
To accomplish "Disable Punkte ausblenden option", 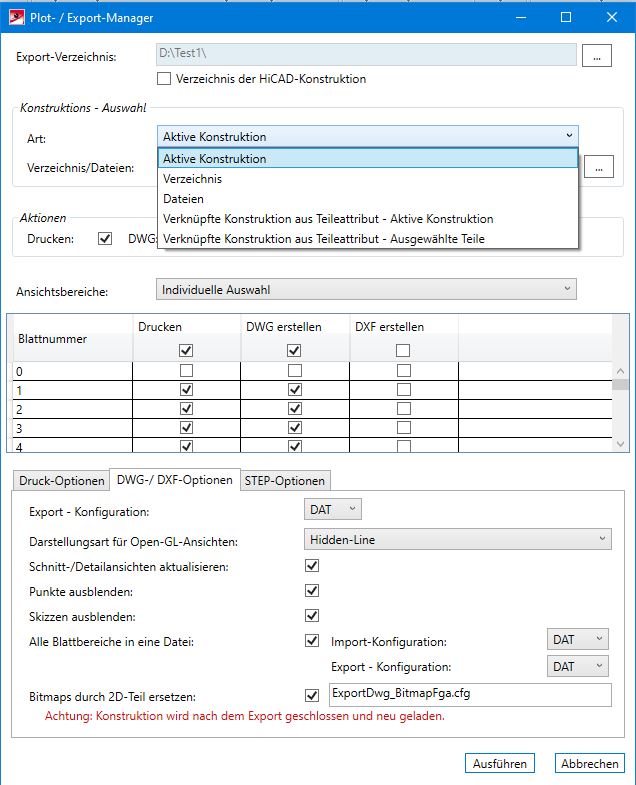I will tap(311, 591).
